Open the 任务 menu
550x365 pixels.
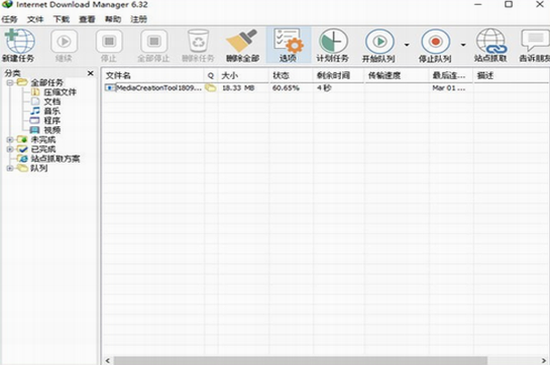9,19
